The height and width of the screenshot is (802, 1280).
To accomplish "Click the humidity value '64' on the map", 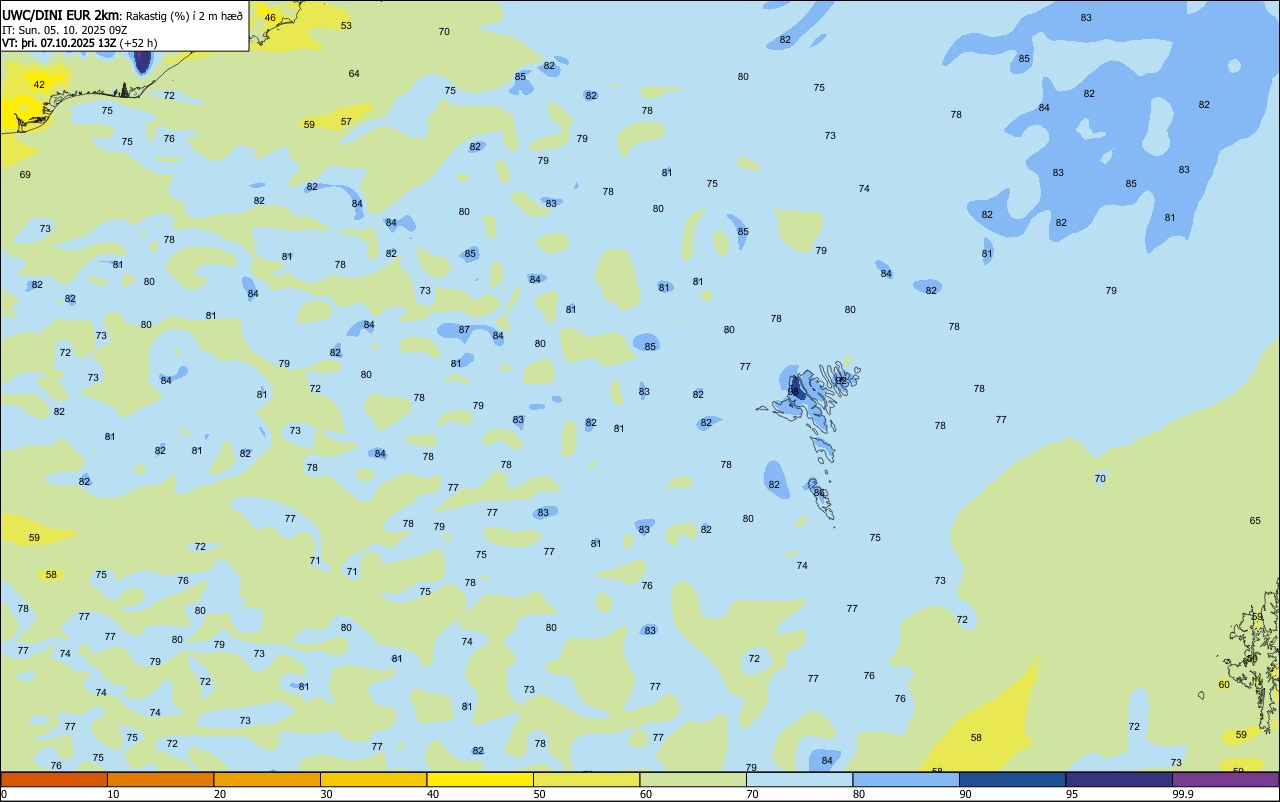I will point(354,74).
